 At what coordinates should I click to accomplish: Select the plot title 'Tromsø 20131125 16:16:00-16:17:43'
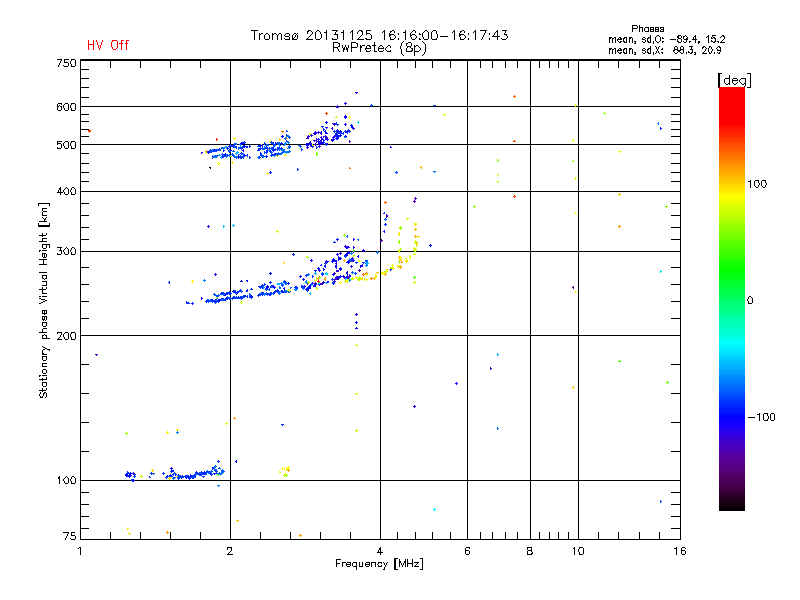pyautogui.click(x=379, y=35)
